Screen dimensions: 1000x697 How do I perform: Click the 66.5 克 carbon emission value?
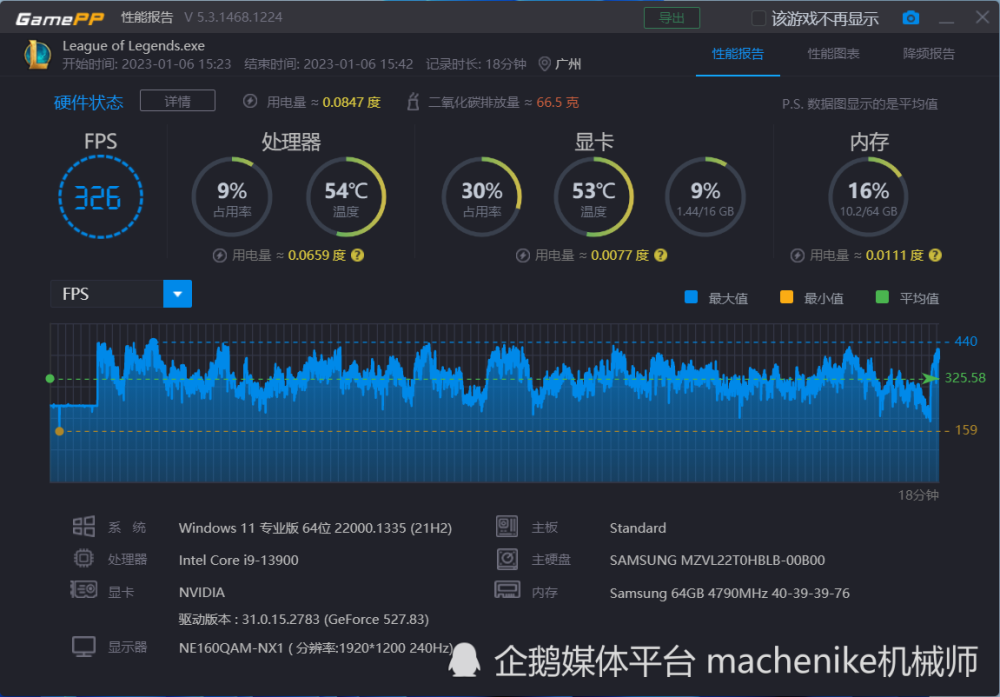point(557,102)
